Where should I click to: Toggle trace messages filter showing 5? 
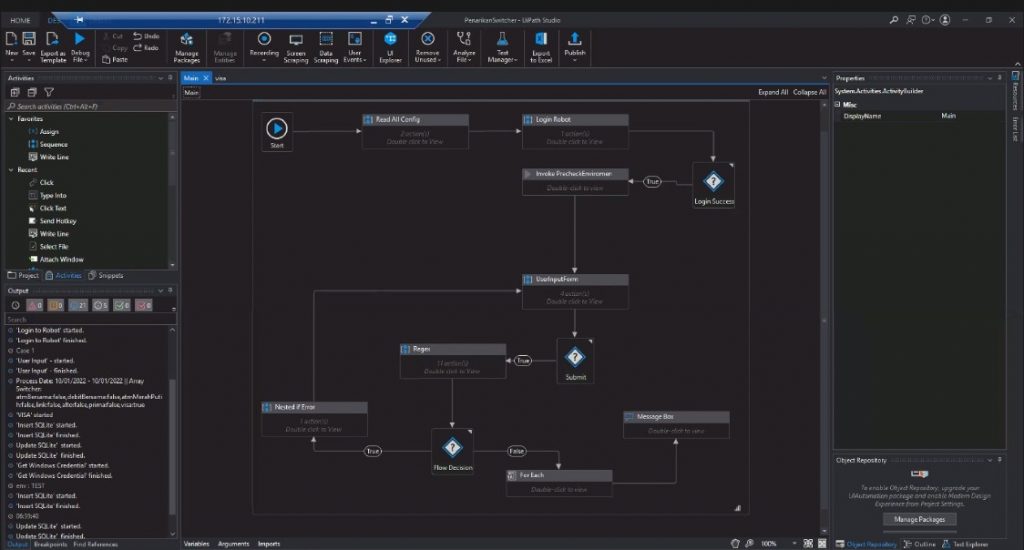[x=101, y=305]
